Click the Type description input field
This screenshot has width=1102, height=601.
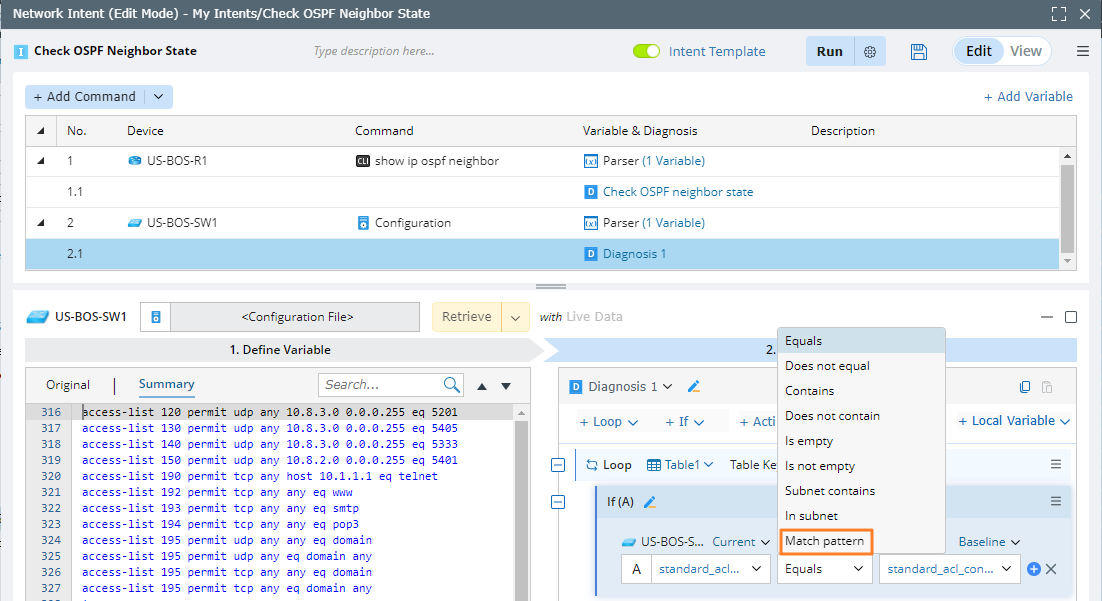[374, 52]
